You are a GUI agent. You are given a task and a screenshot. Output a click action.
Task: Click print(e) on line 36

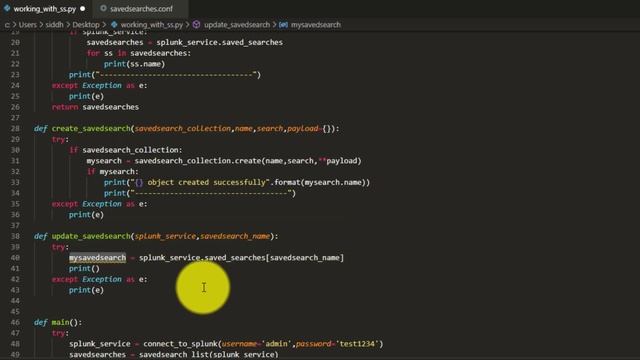click(x=86, y=215)
